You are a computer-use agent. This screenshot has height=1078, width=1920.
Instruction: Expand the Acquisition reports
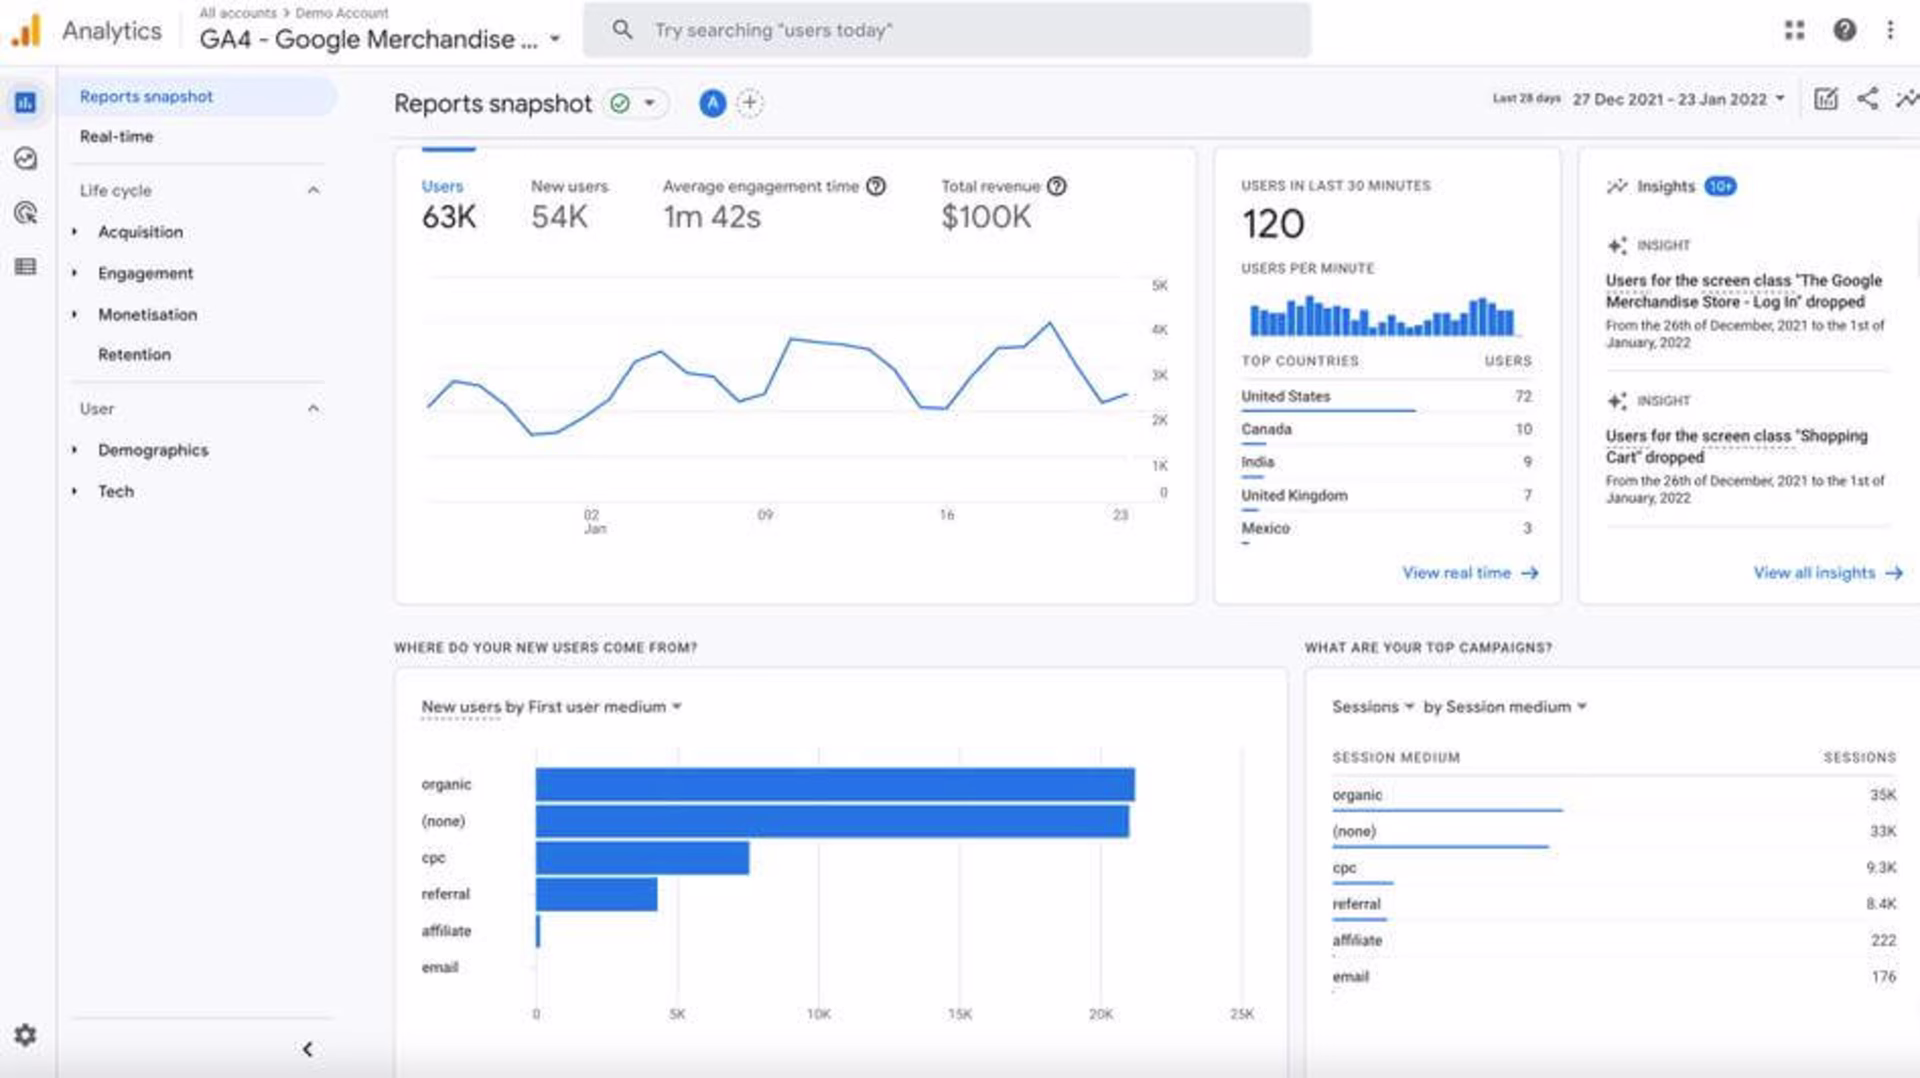pyautogui.click(x=75, y=232)
